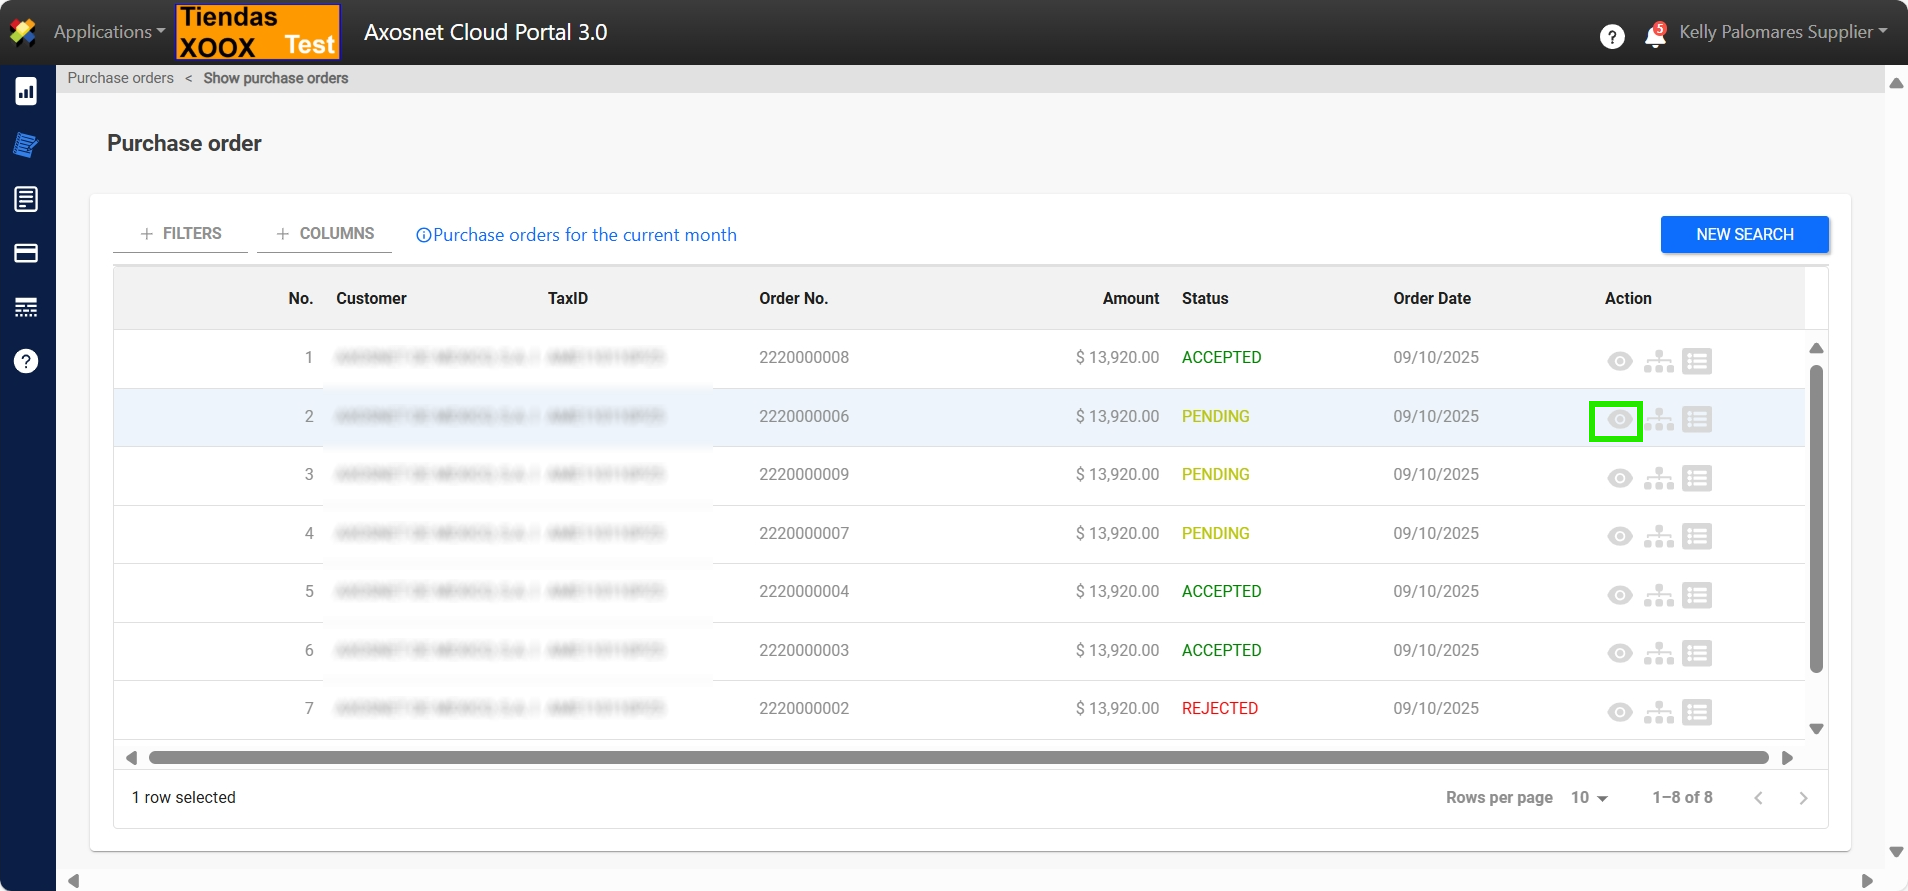Image resolution: width=1908 pixels, height=891 pixels.
Task: Sort by Order Date column header
Action: pyautogui.click(x=1431, y=298)
